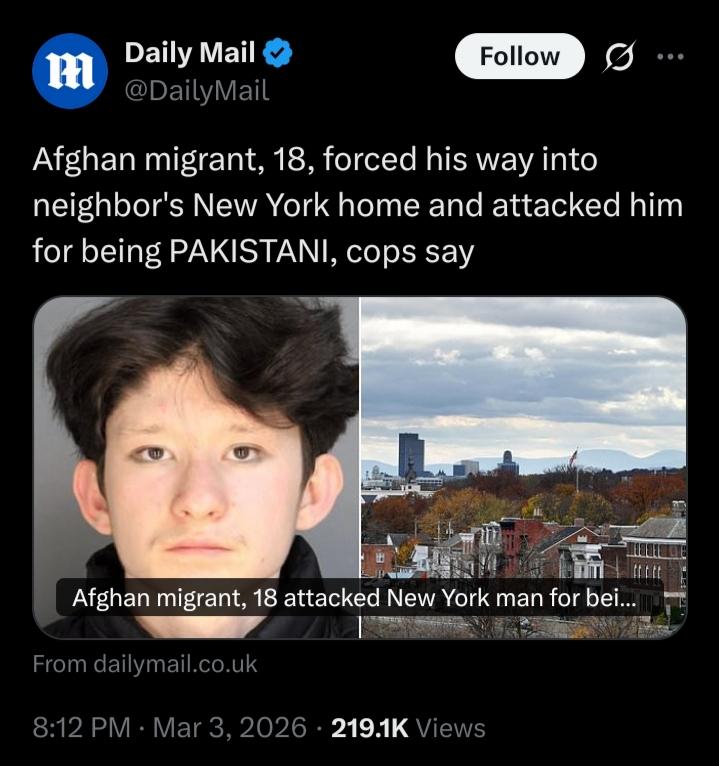Viewport: 719px width, 766px height.
Task: Click the cloudy sky in the right photo
Action: 523,371
